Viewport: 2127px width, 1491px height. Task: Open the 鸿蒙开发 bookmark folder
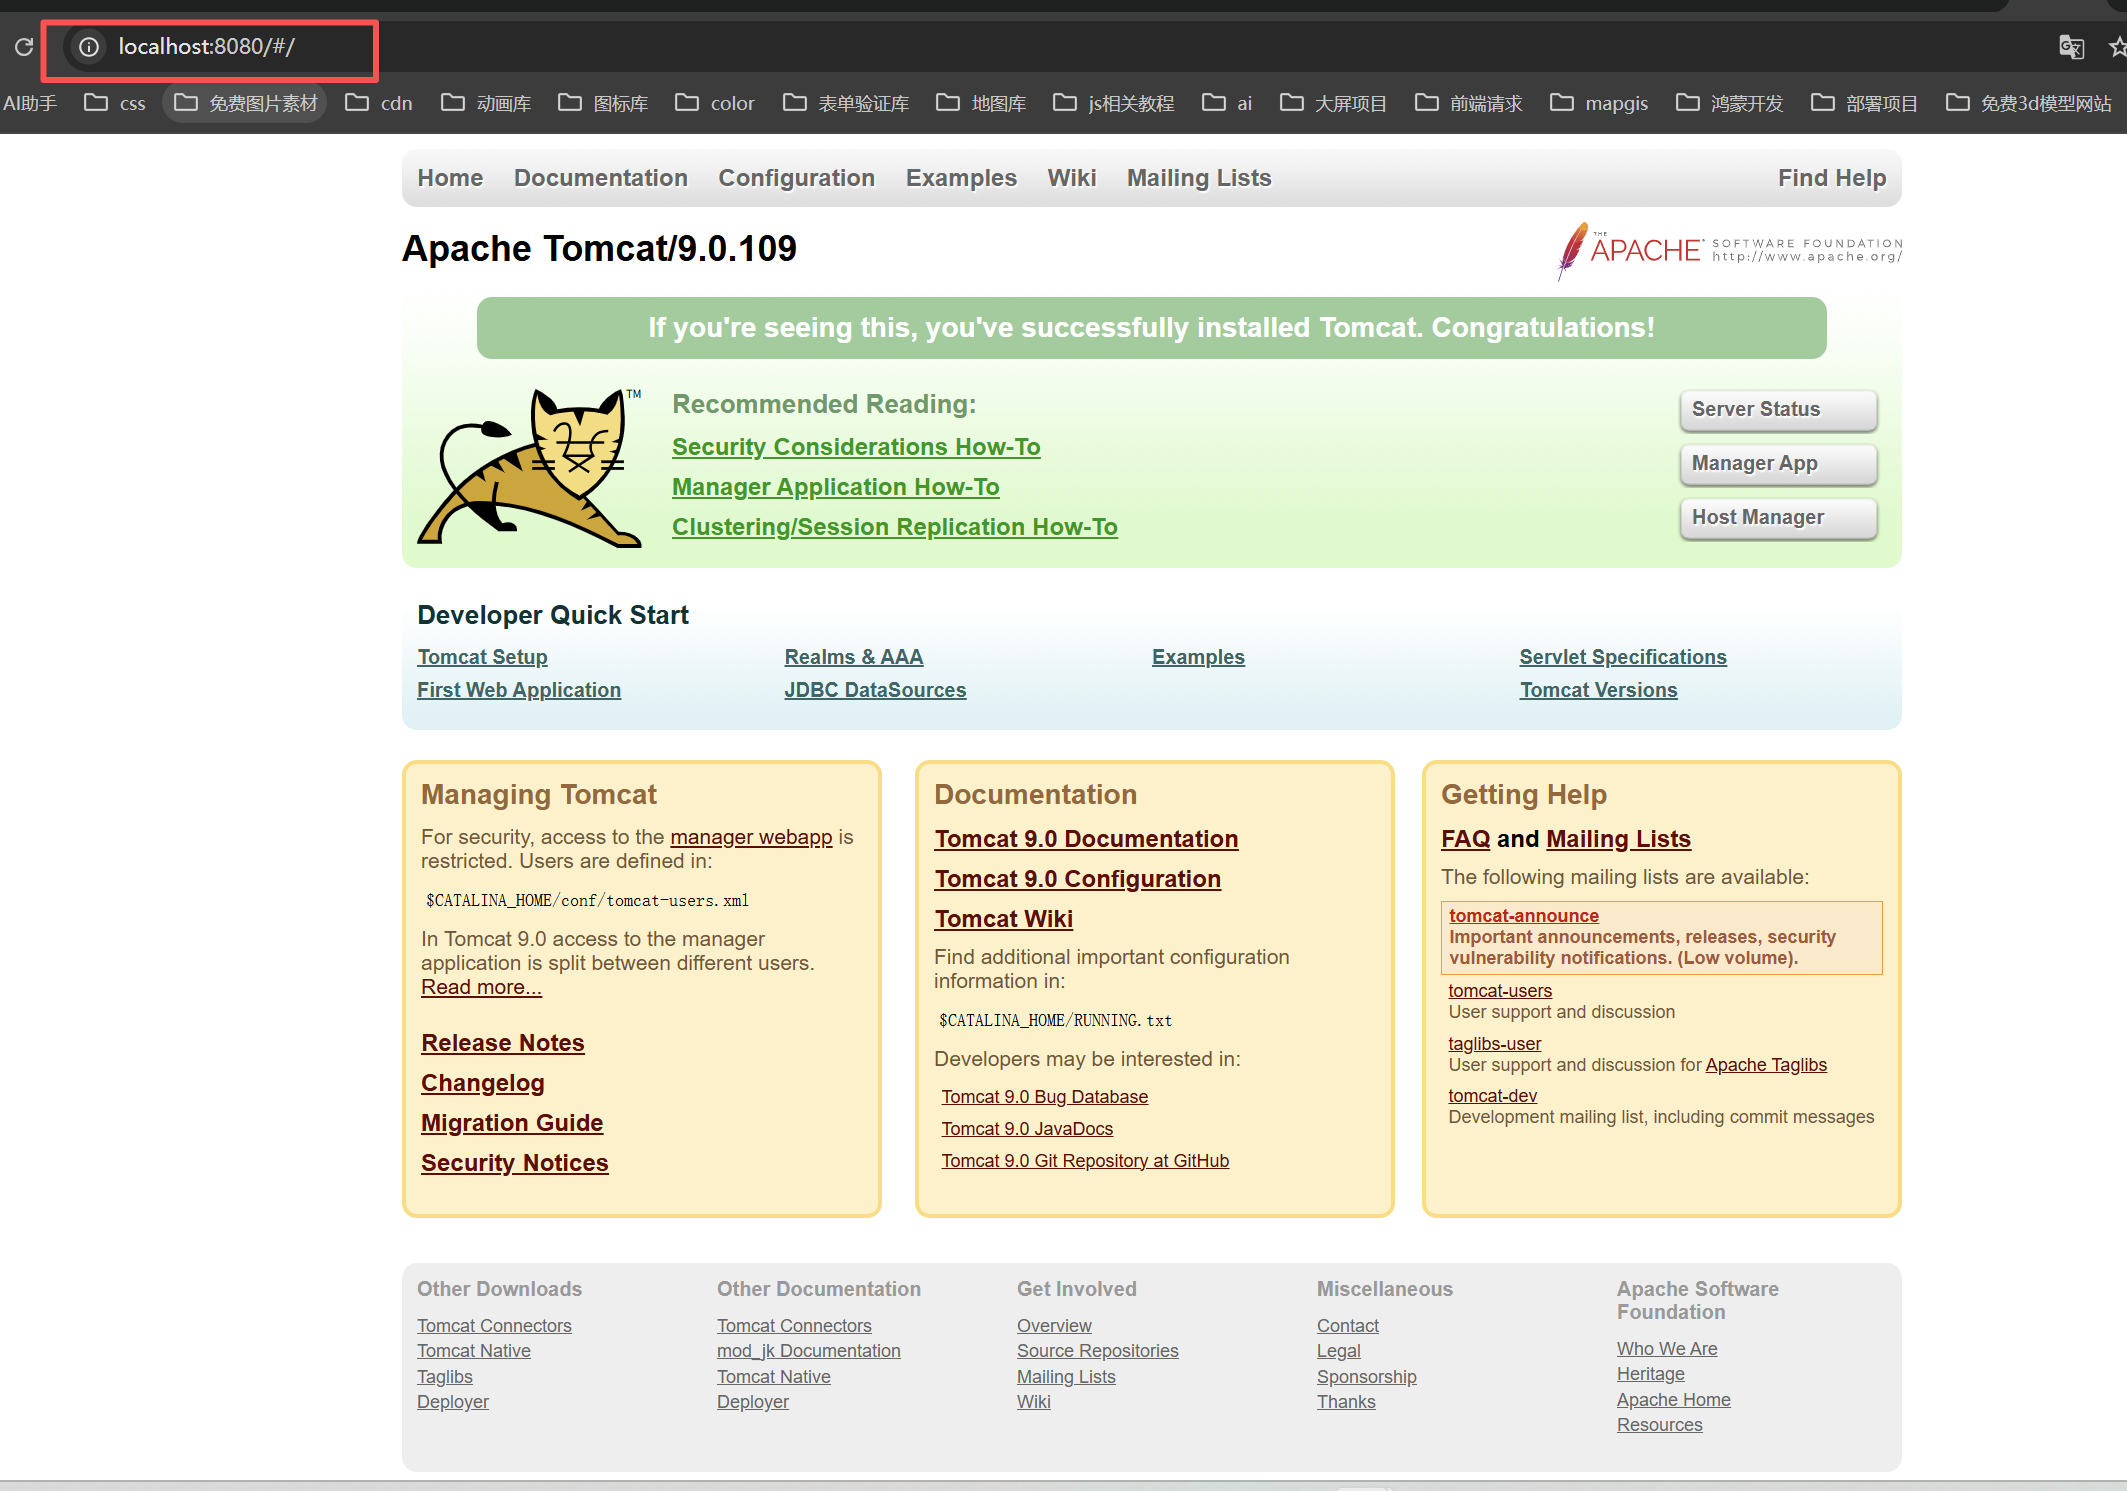1730,103
